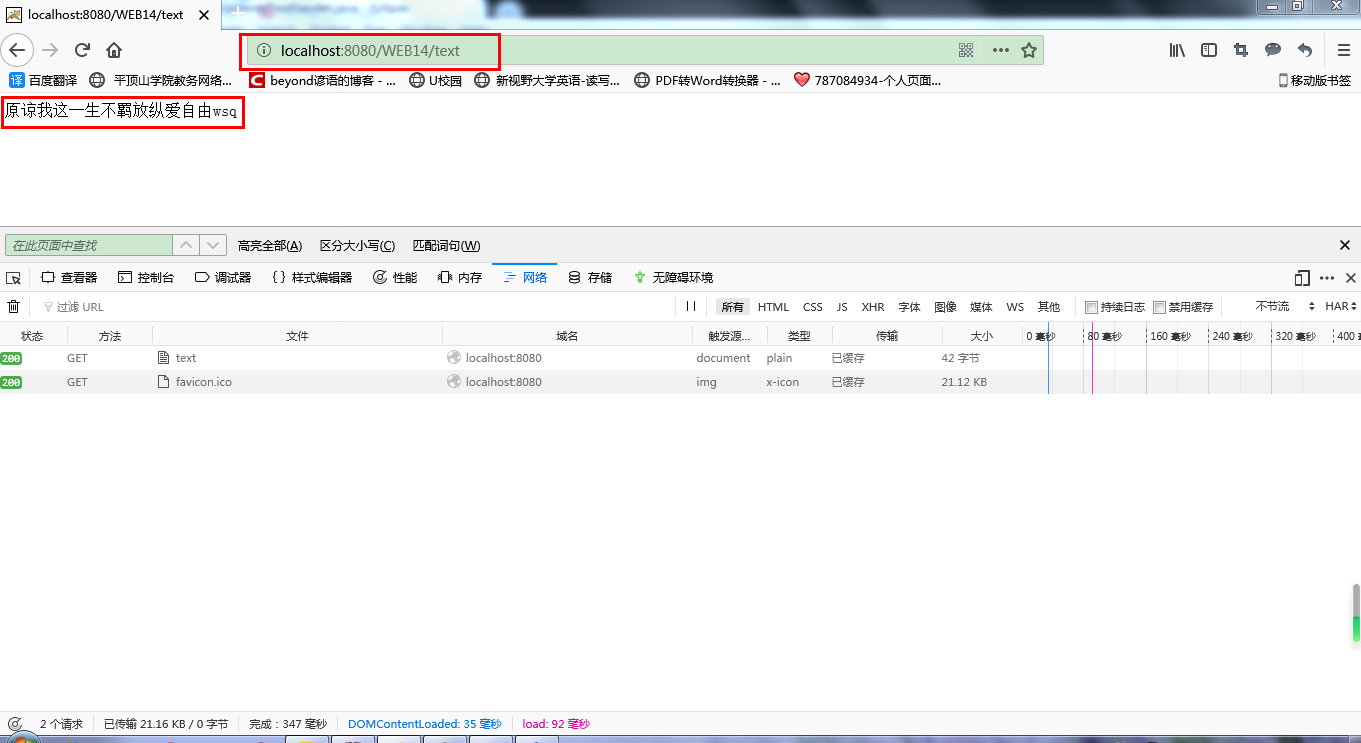This screenshot has height=743, width=1361.
Task: Close the localhost:8080/WEB14/text tab
Action: (204, 15)
